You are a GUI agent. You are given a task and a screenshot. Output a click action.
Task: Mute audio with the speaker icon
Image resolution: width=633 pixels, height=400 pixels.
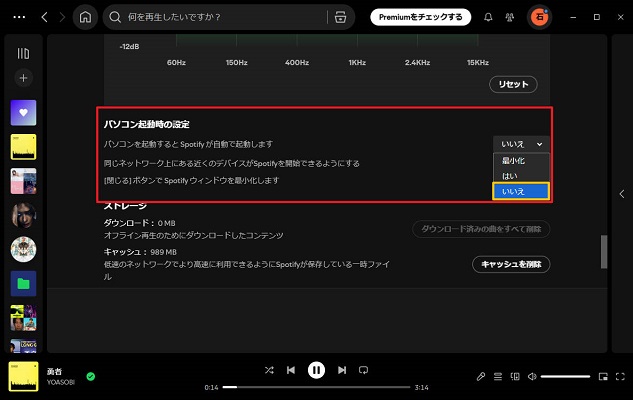point(532,377)
